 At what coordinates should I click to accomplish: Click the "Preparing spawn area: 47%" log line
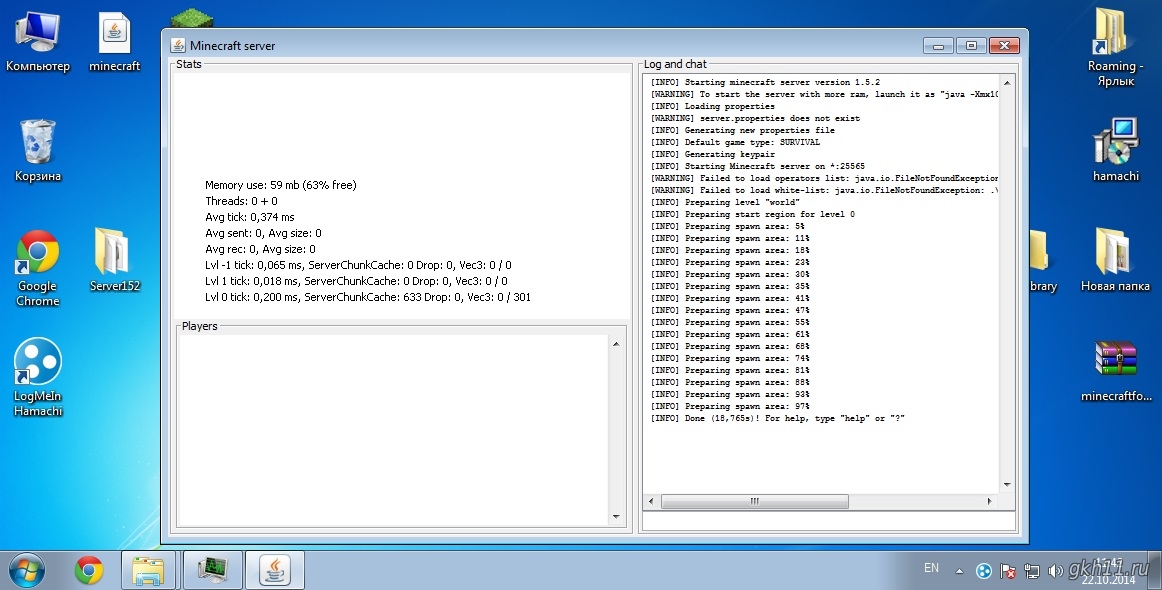click(x=730, y=310)
